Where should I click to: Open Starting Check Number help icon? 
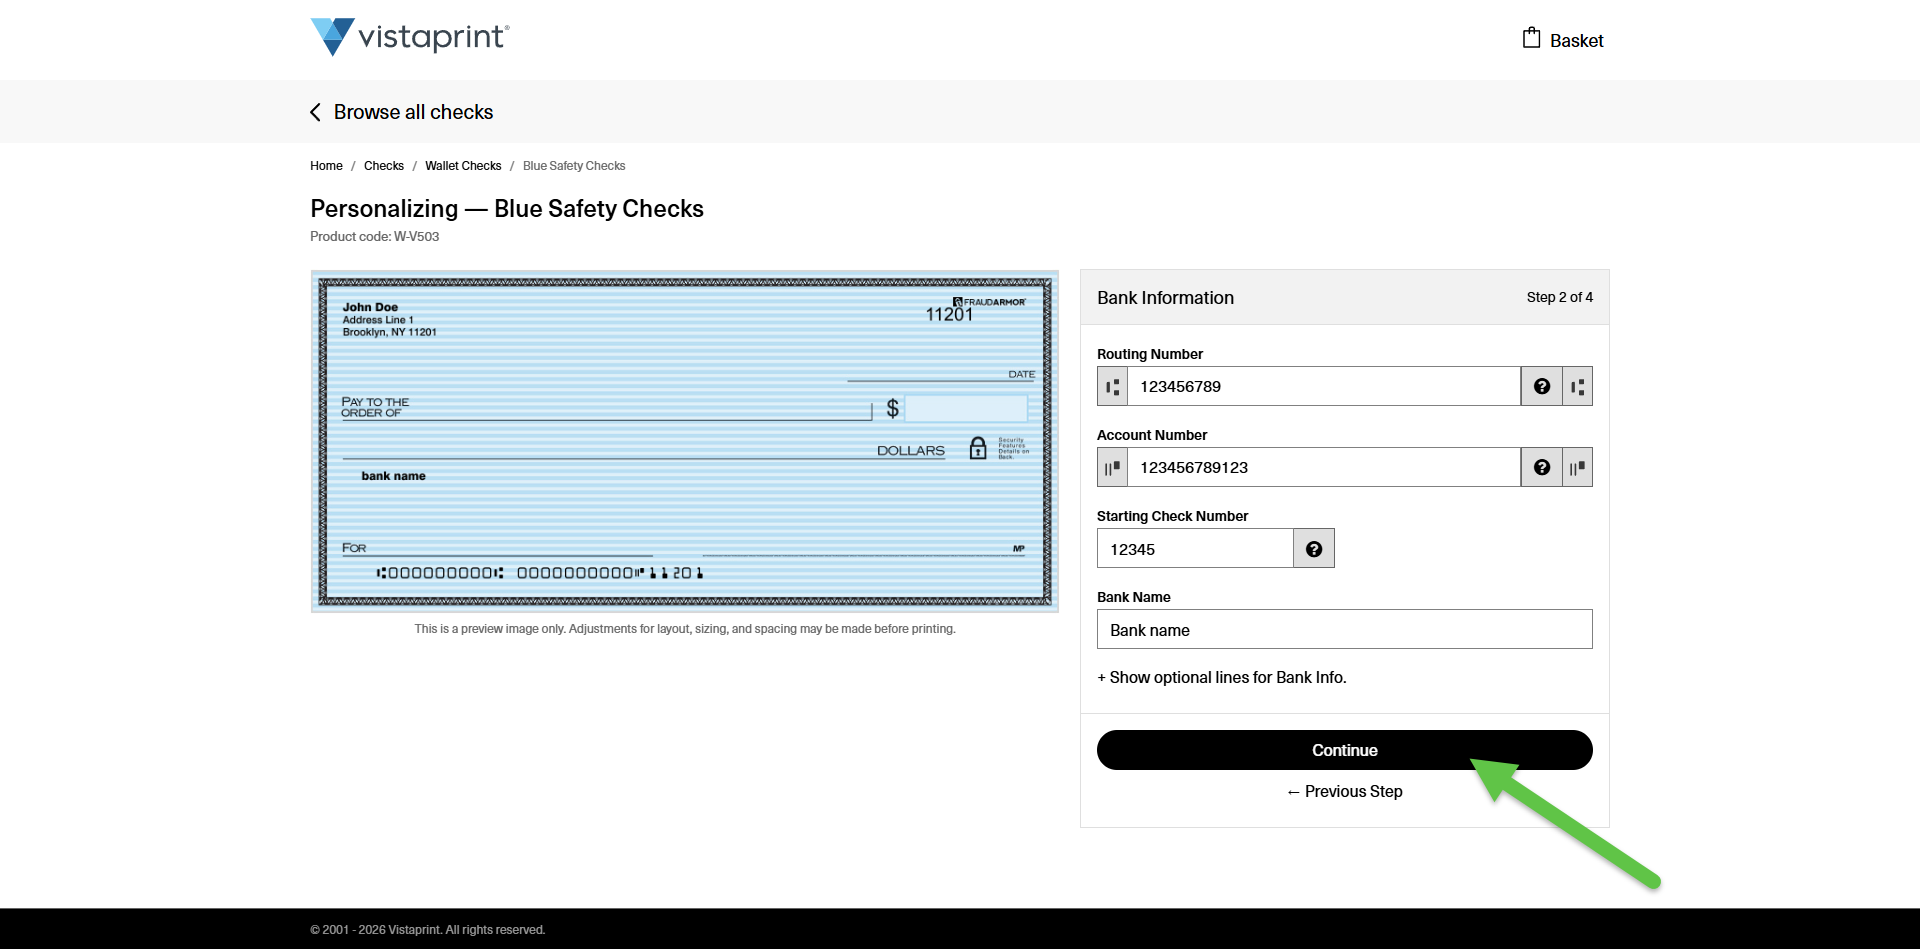point(1314,549)
